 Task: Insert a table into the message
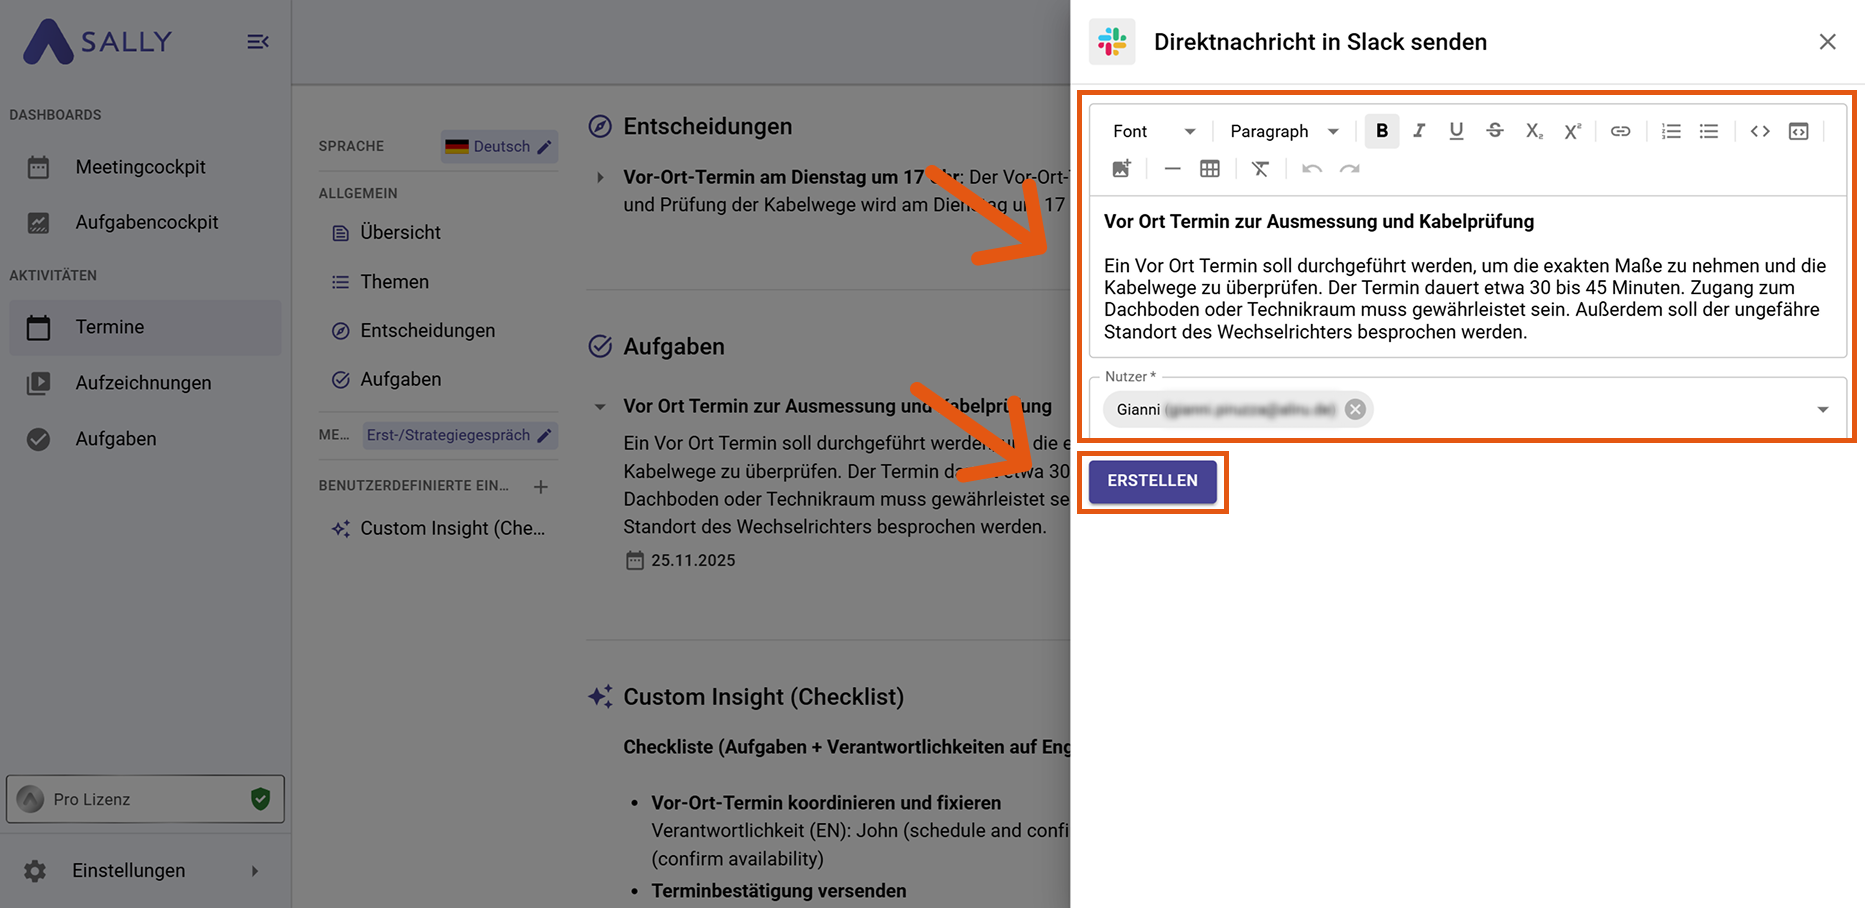click(1209, 168)
